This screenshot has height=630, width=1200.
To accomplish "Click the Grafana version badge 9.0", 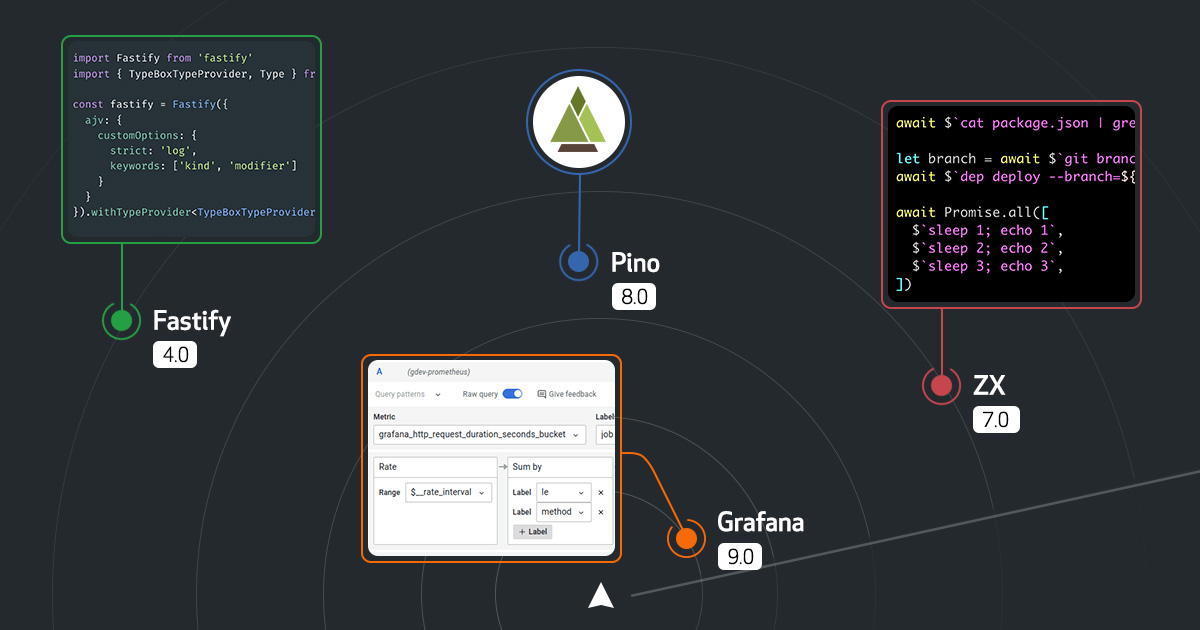I will point(739,556).
